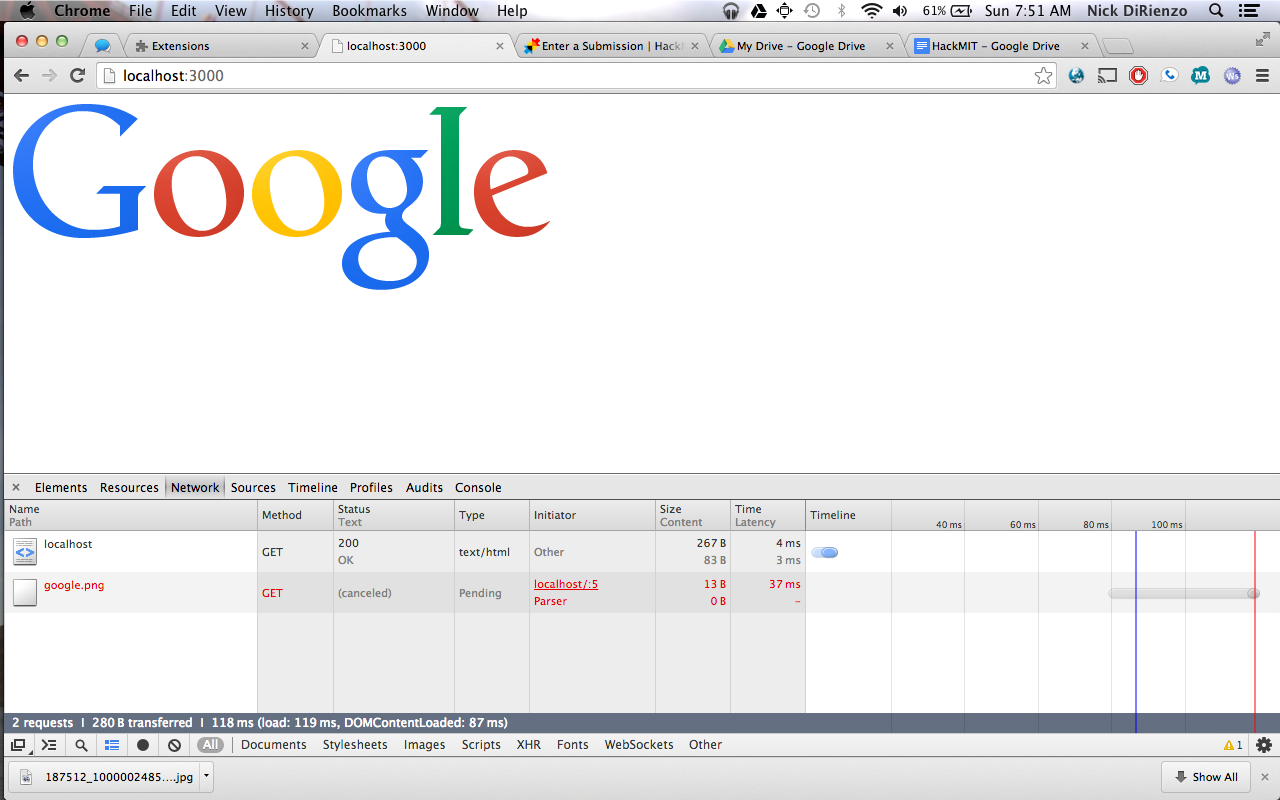Select the All filter pill
Screen dimensions: 1280x800
pos(210,745)
